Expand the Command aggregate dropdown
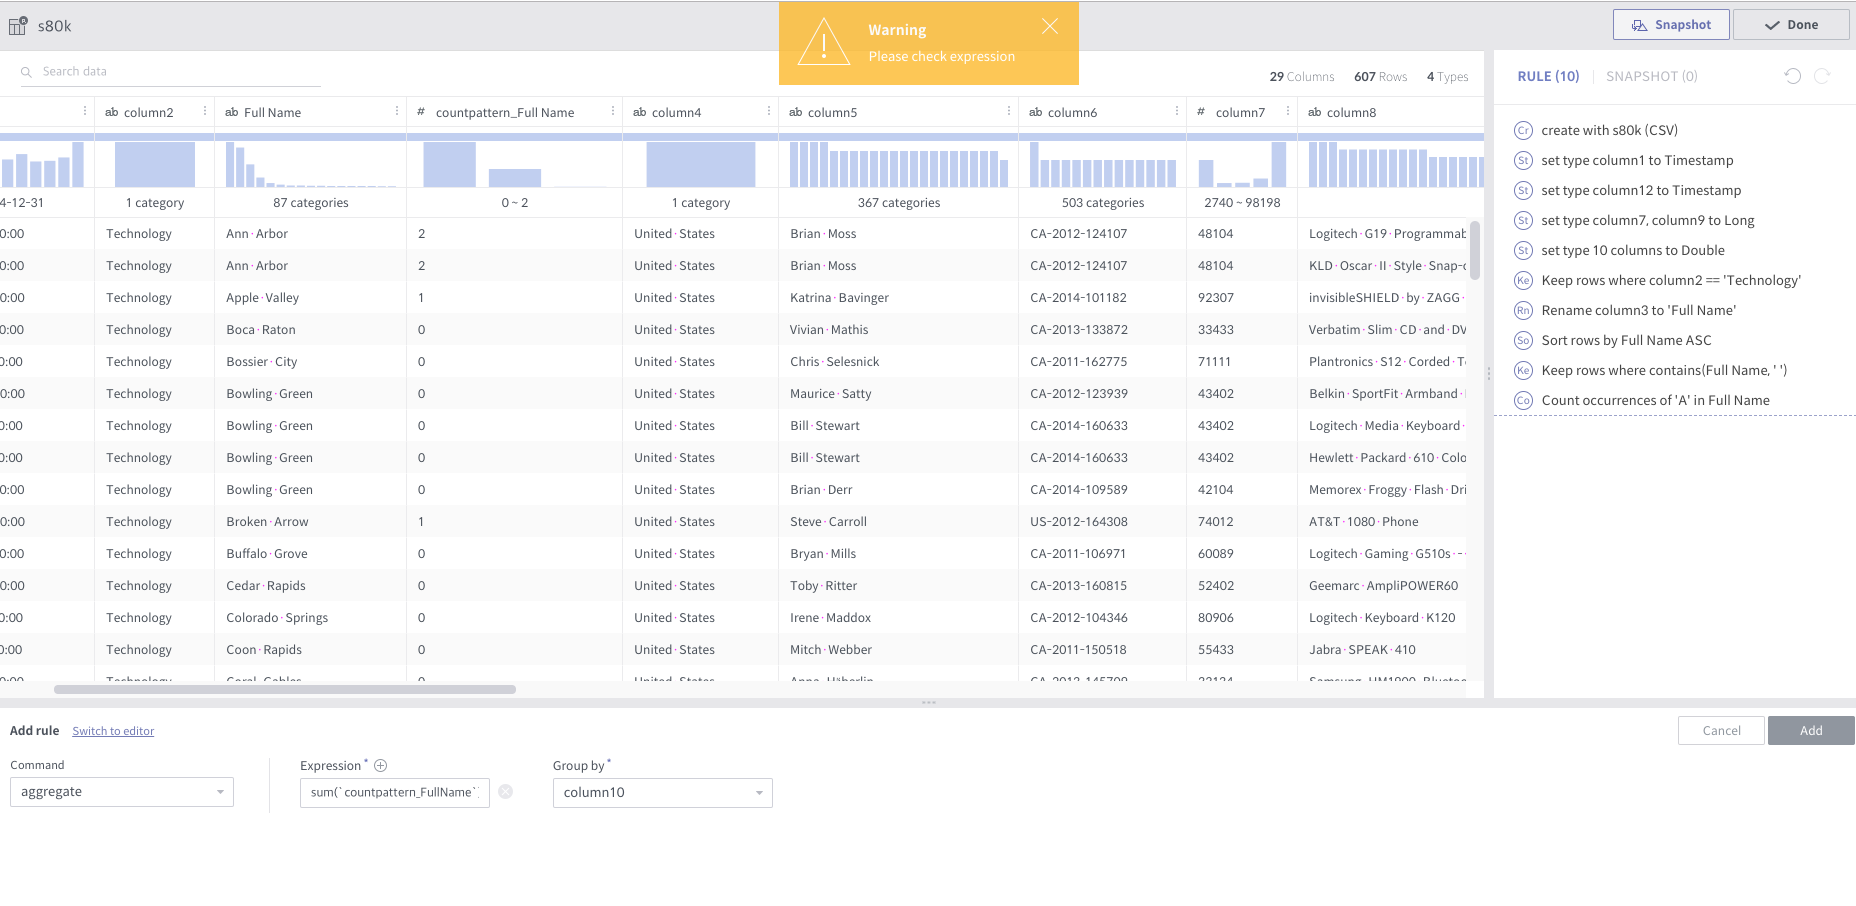 (122, 792)
